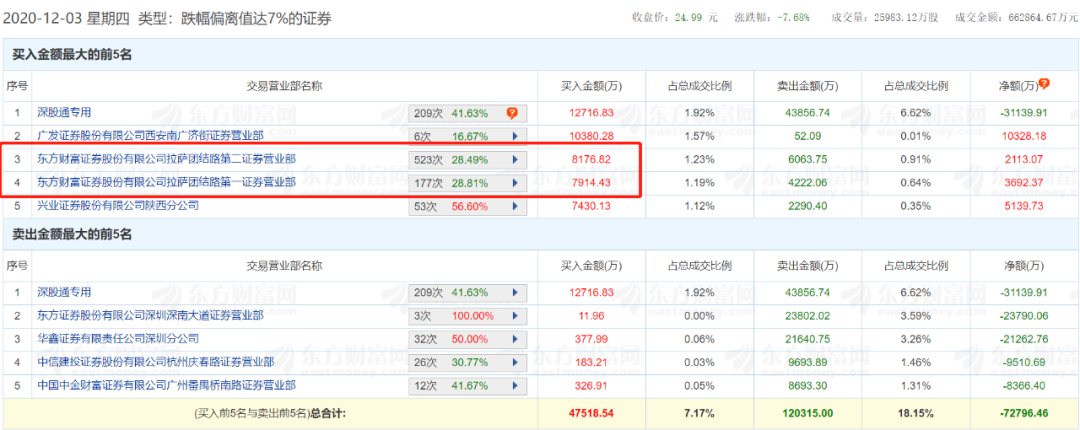Open 中国中金财富证券广州番禺桥南路证券营业部 link

point(167,385)
